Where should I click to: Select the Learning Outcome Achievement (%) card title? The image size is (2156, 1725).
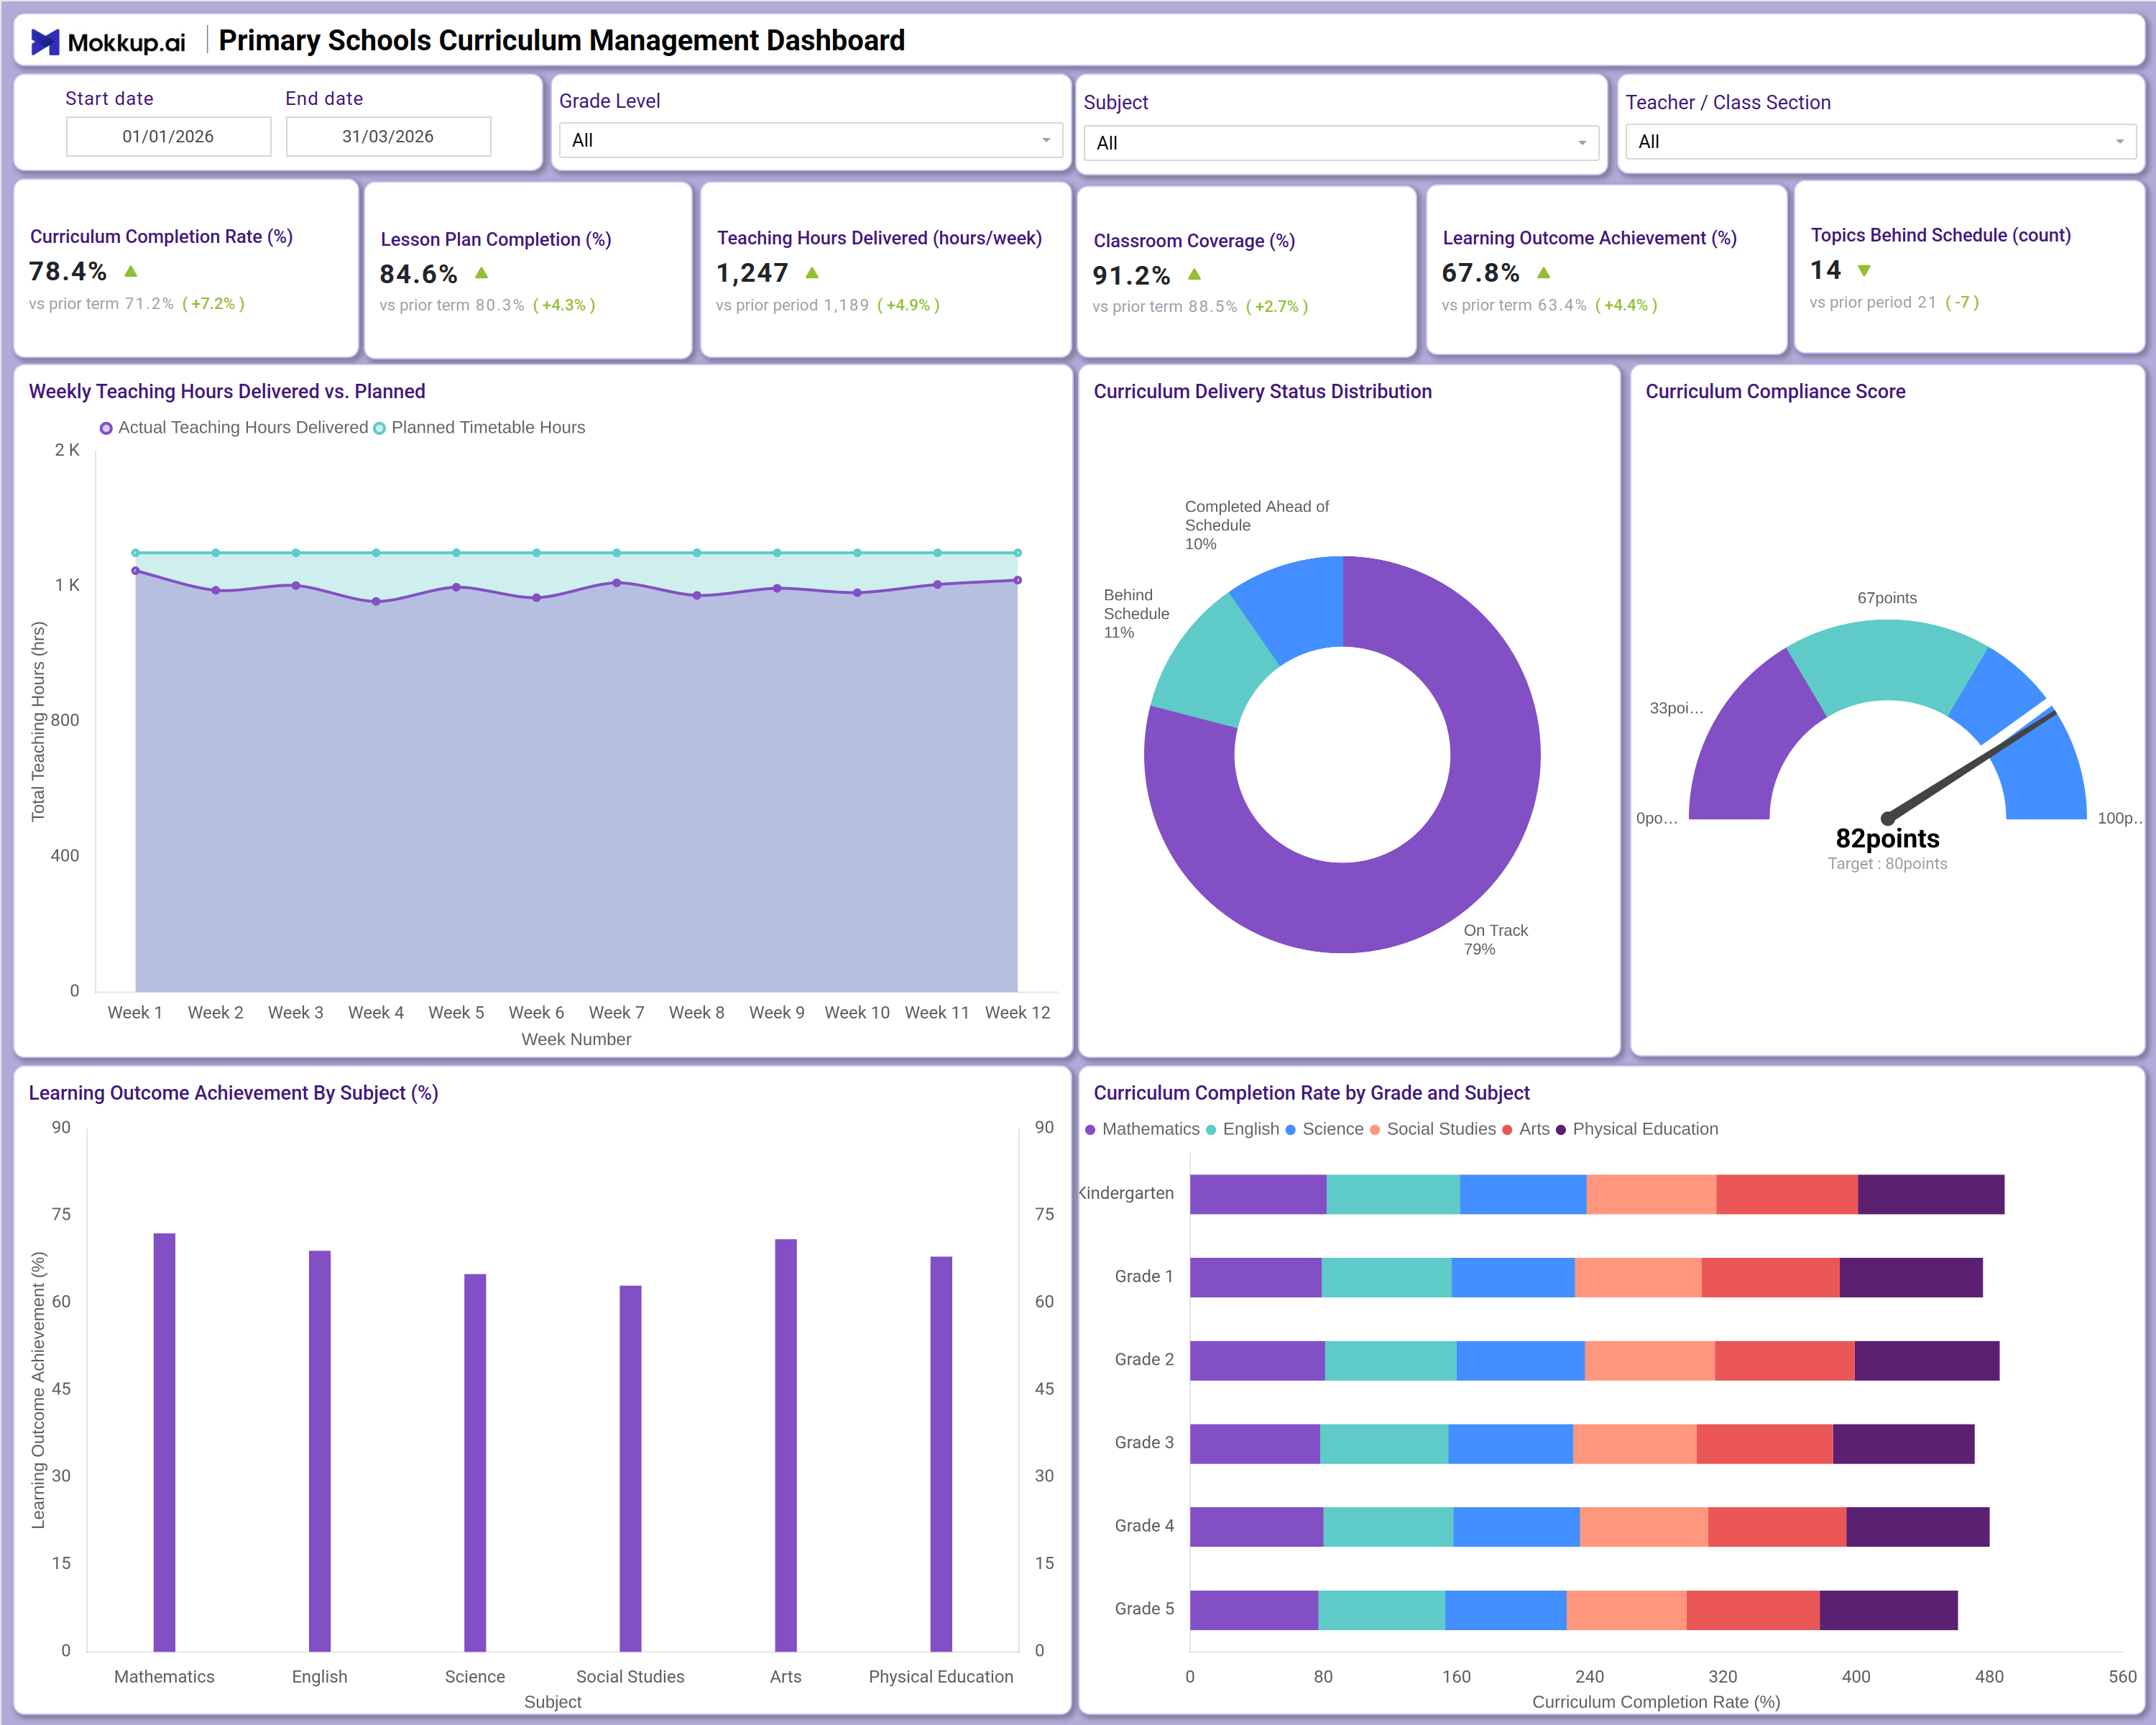click(x=1589, y=238)
